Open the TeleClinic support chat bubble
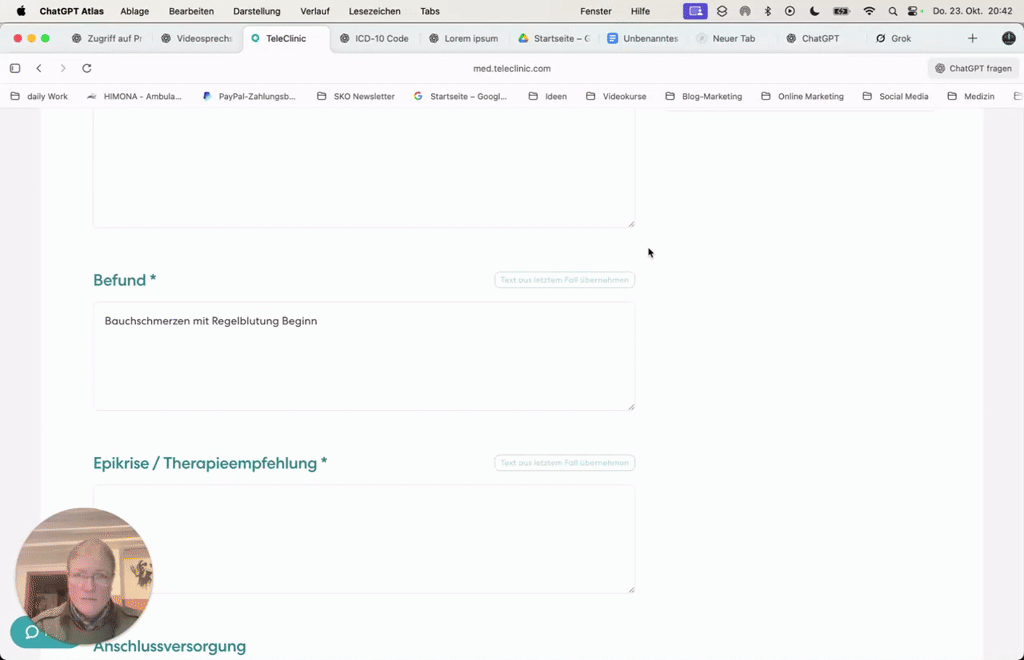The image size is (1024, 660). [x=29, y=632]
